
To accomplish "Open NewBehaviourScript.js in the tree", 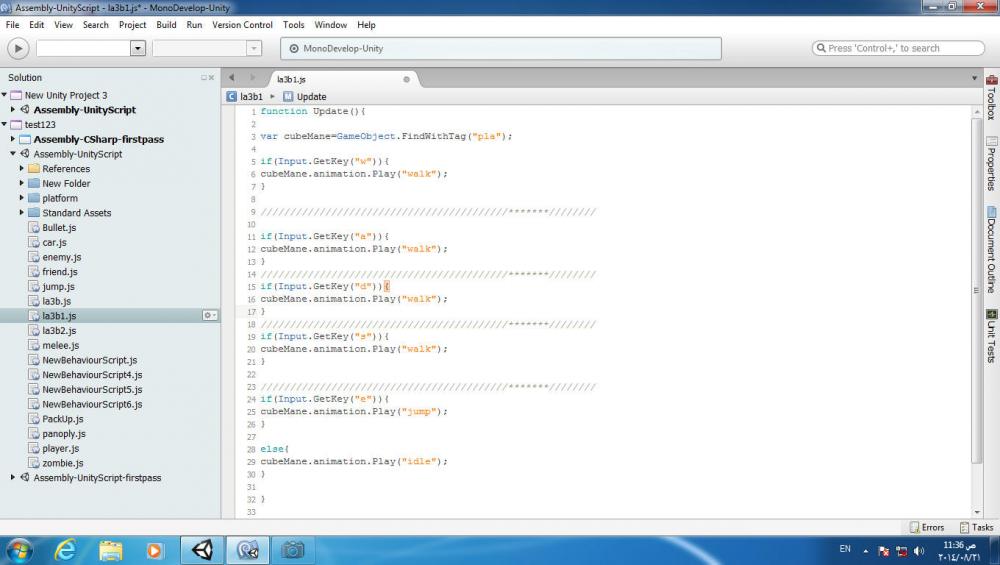I will click(89, 360).
